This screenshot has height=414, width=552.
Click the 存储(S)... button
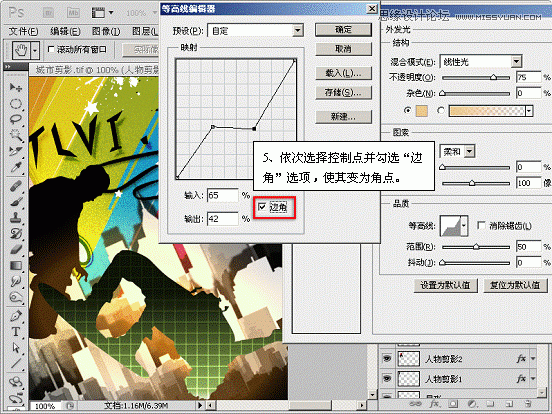(343, 93)
